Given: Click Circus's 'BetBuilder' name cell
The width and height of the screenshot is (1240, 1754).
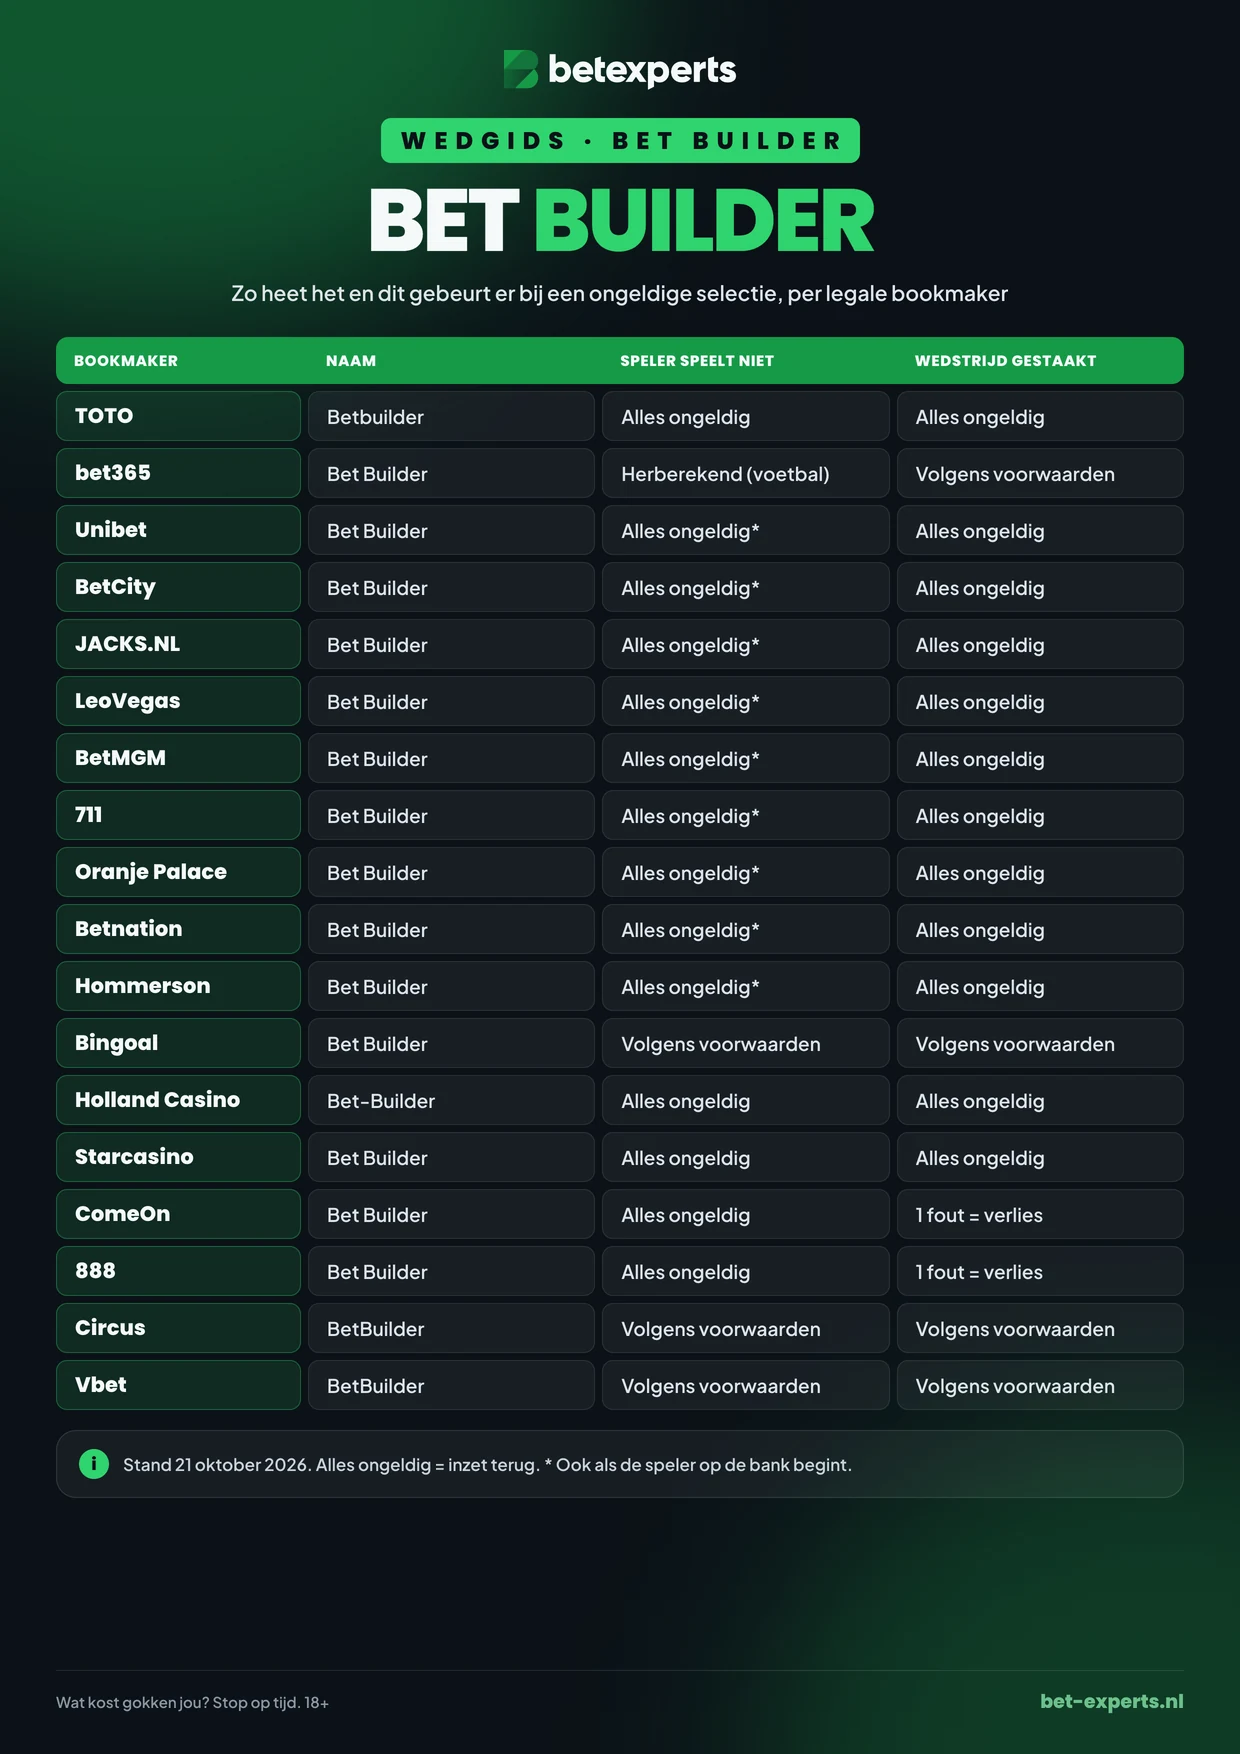Looking at the screenshot, I should 451,1328.
